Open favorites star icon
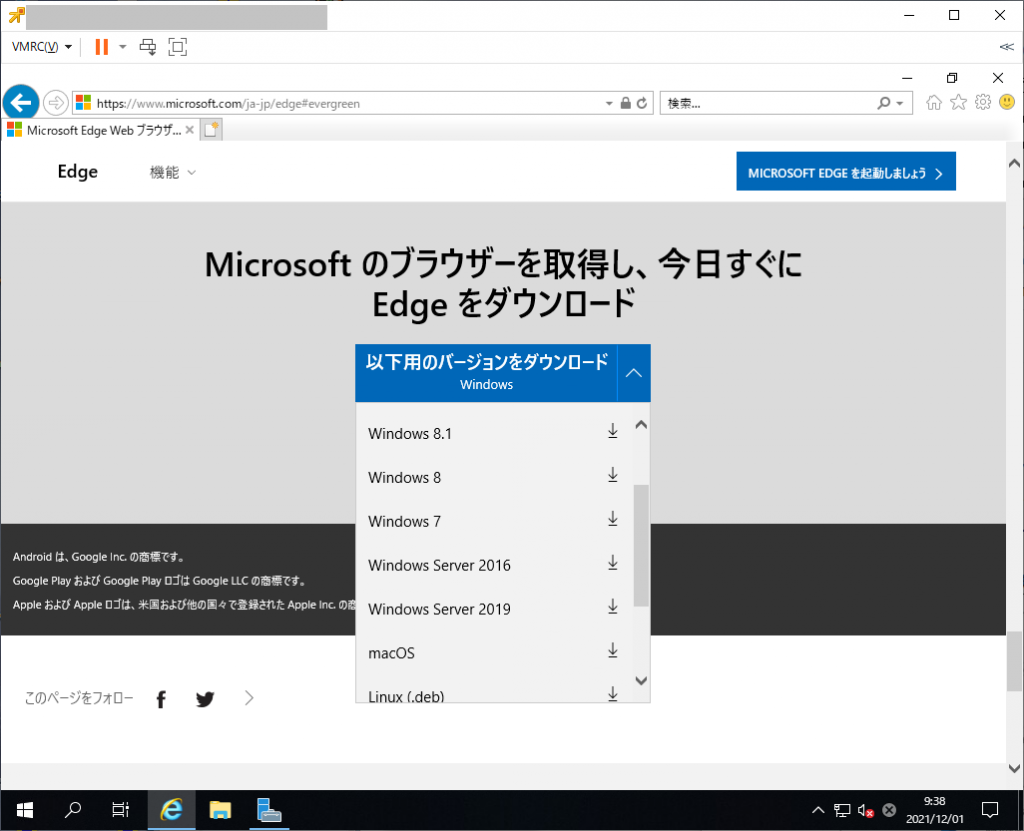The image size is (1024, 831). pyautogui.click(x=958, y=103)
